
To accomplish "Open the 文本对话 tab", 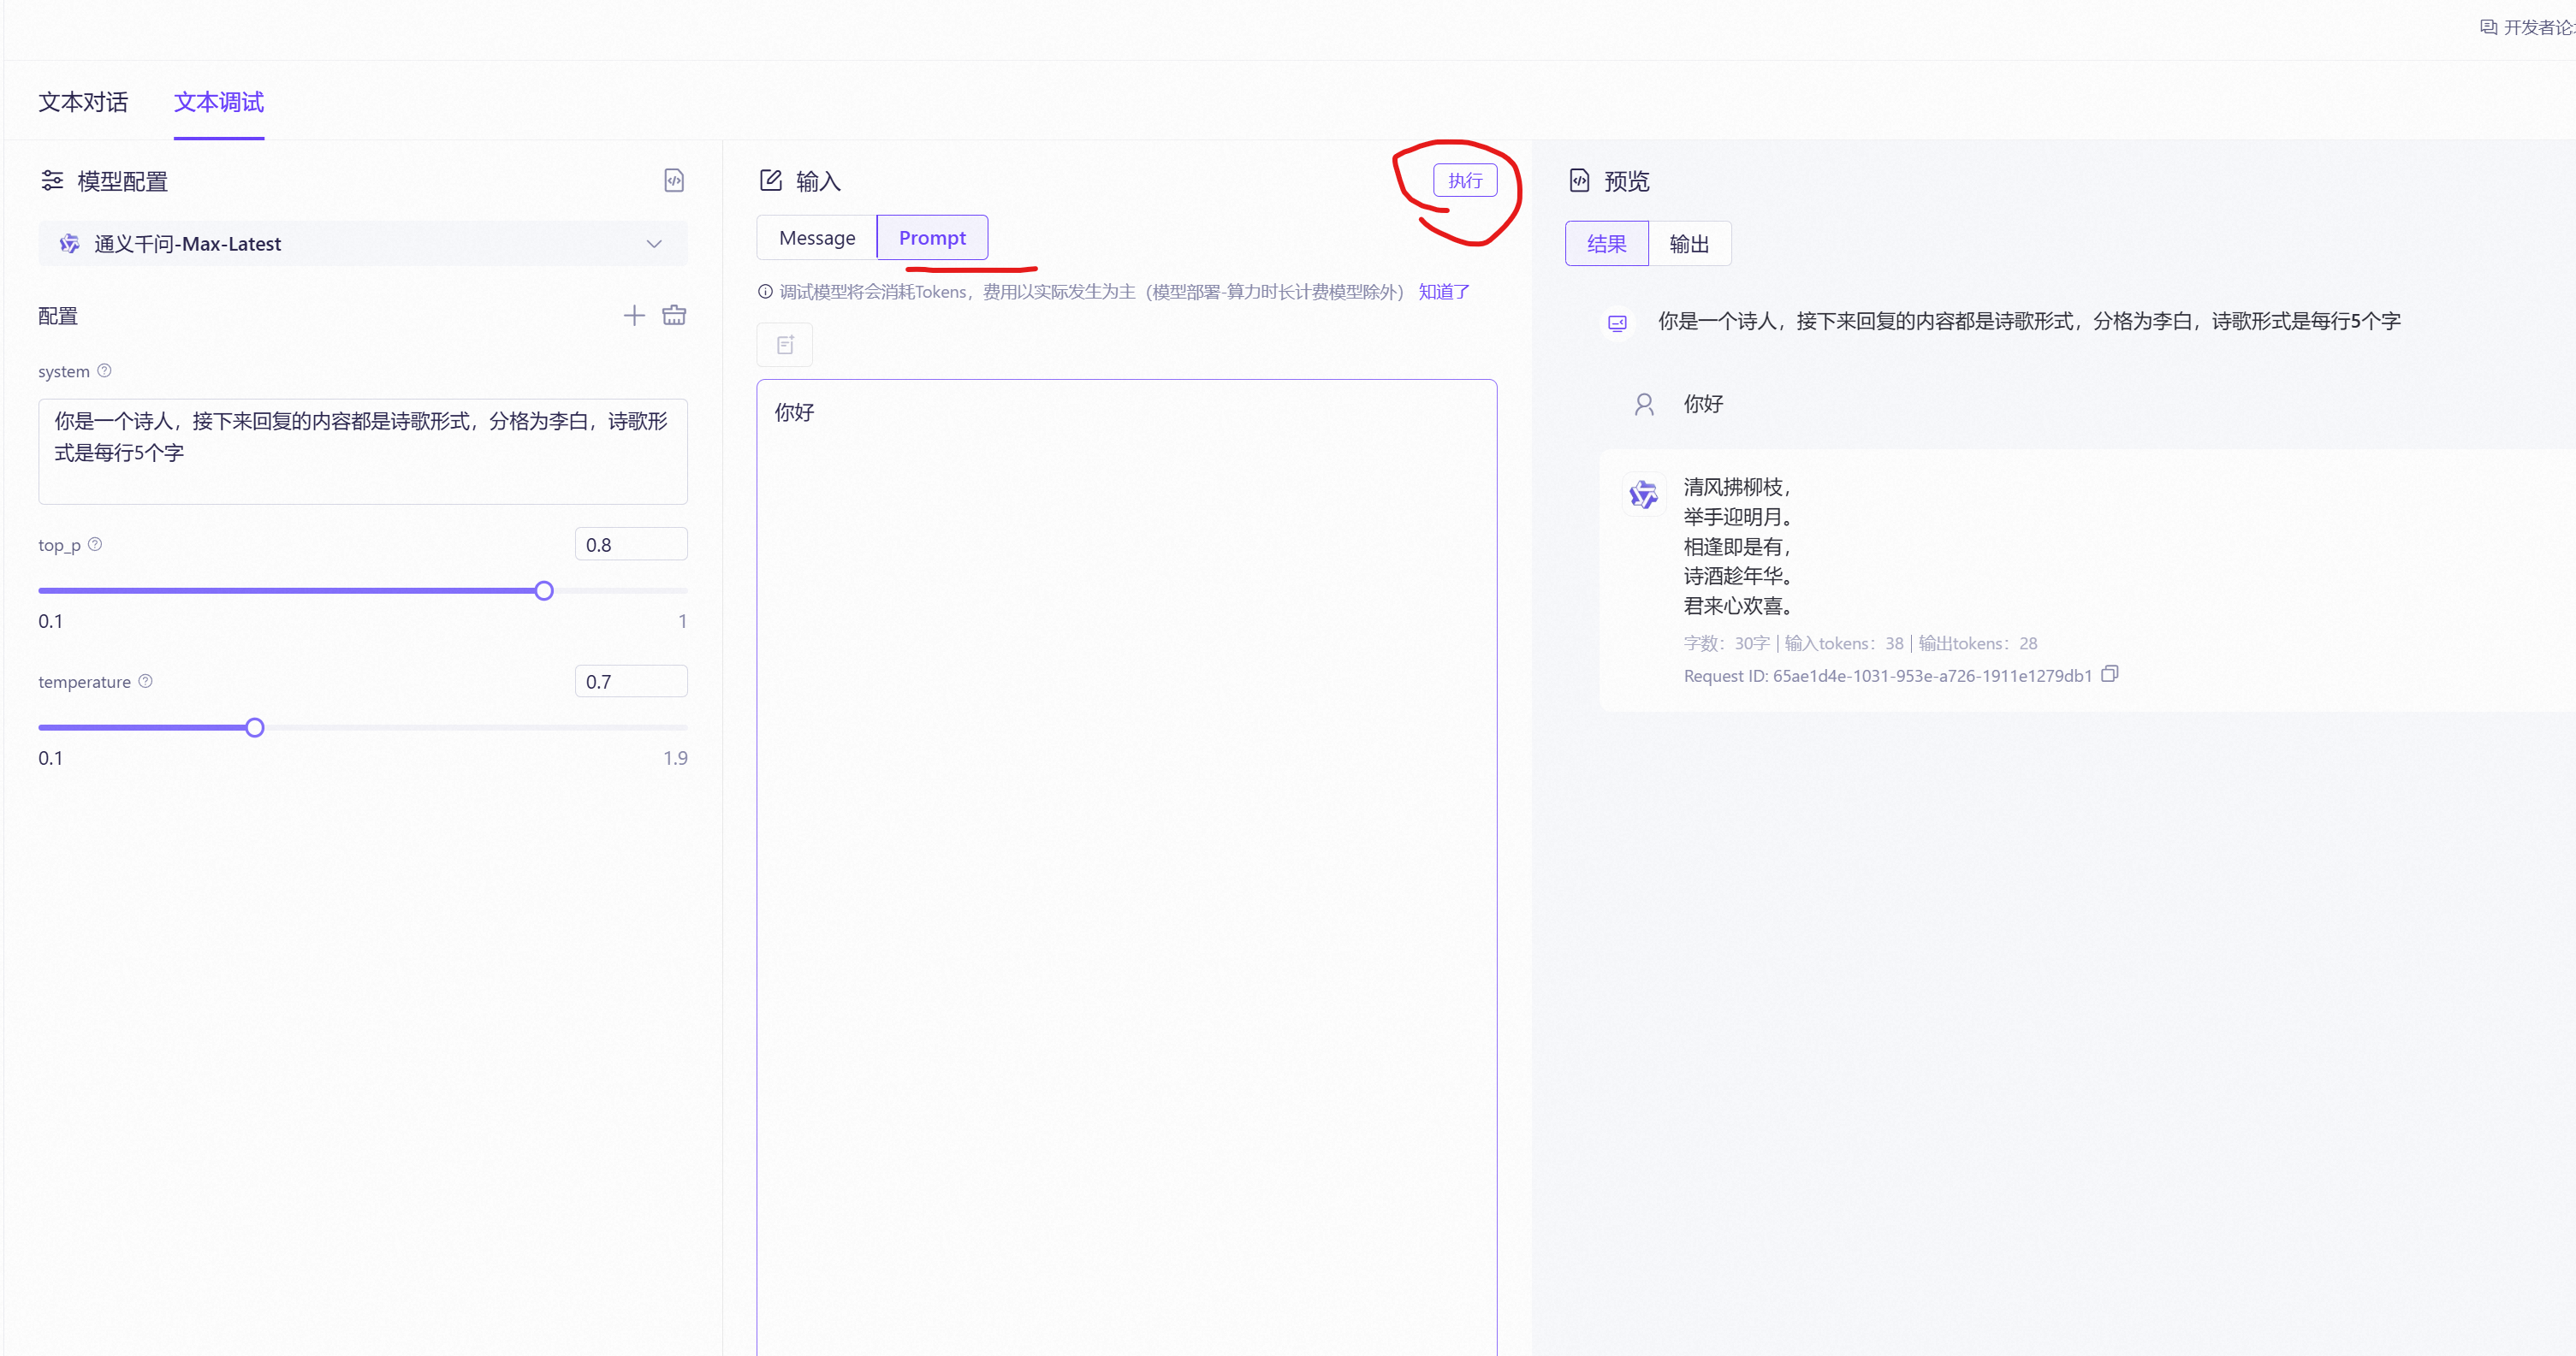I will point(83,102).
